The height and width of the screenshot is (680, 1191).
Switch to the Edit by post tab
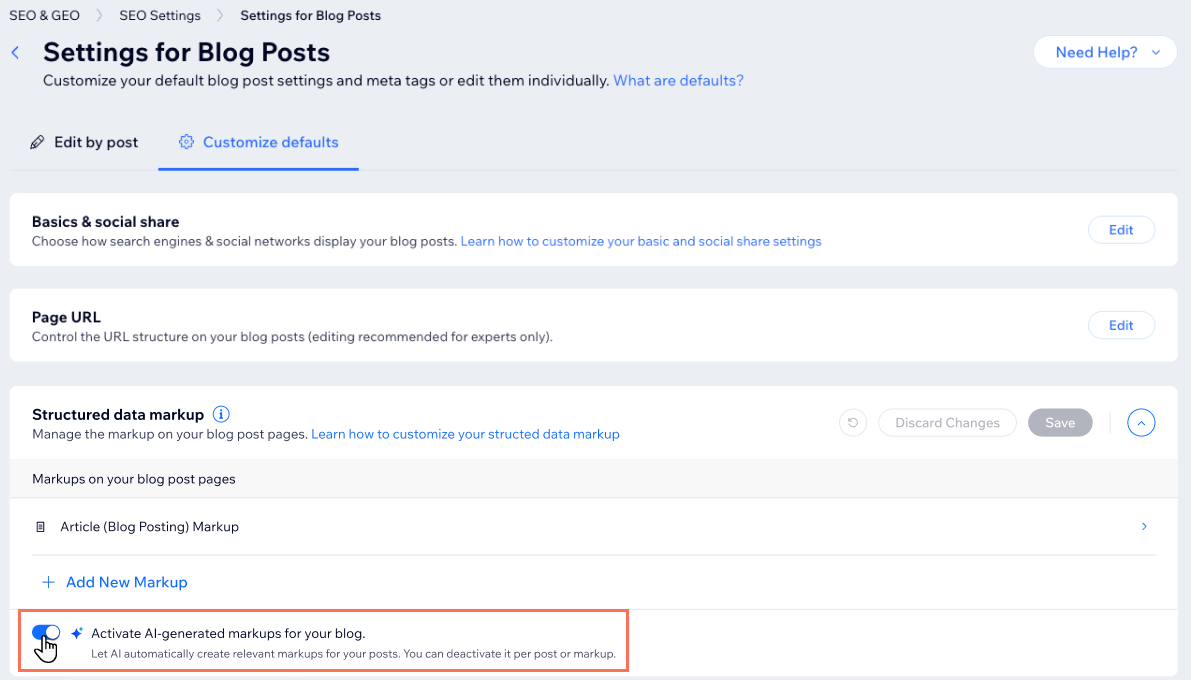click(95, 142)
